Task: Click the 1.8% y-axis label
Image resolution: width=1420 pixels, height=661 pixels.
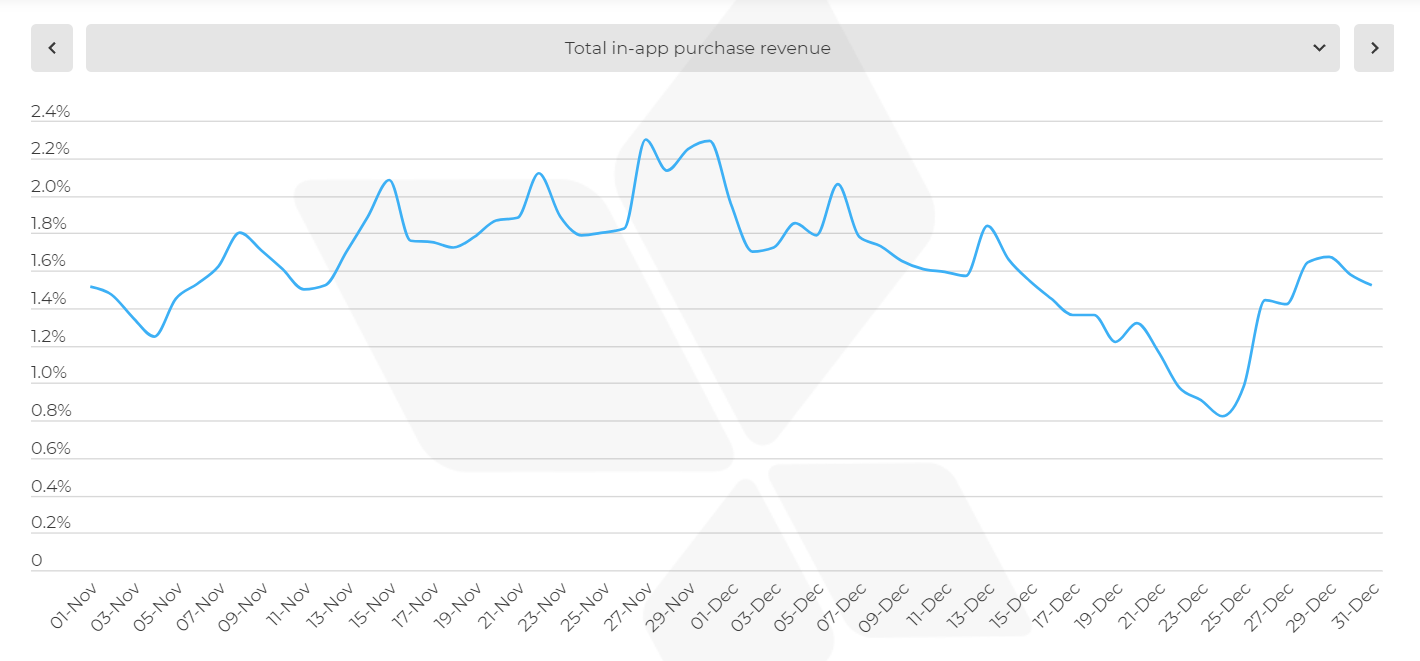Action: (x=51, y=224)
